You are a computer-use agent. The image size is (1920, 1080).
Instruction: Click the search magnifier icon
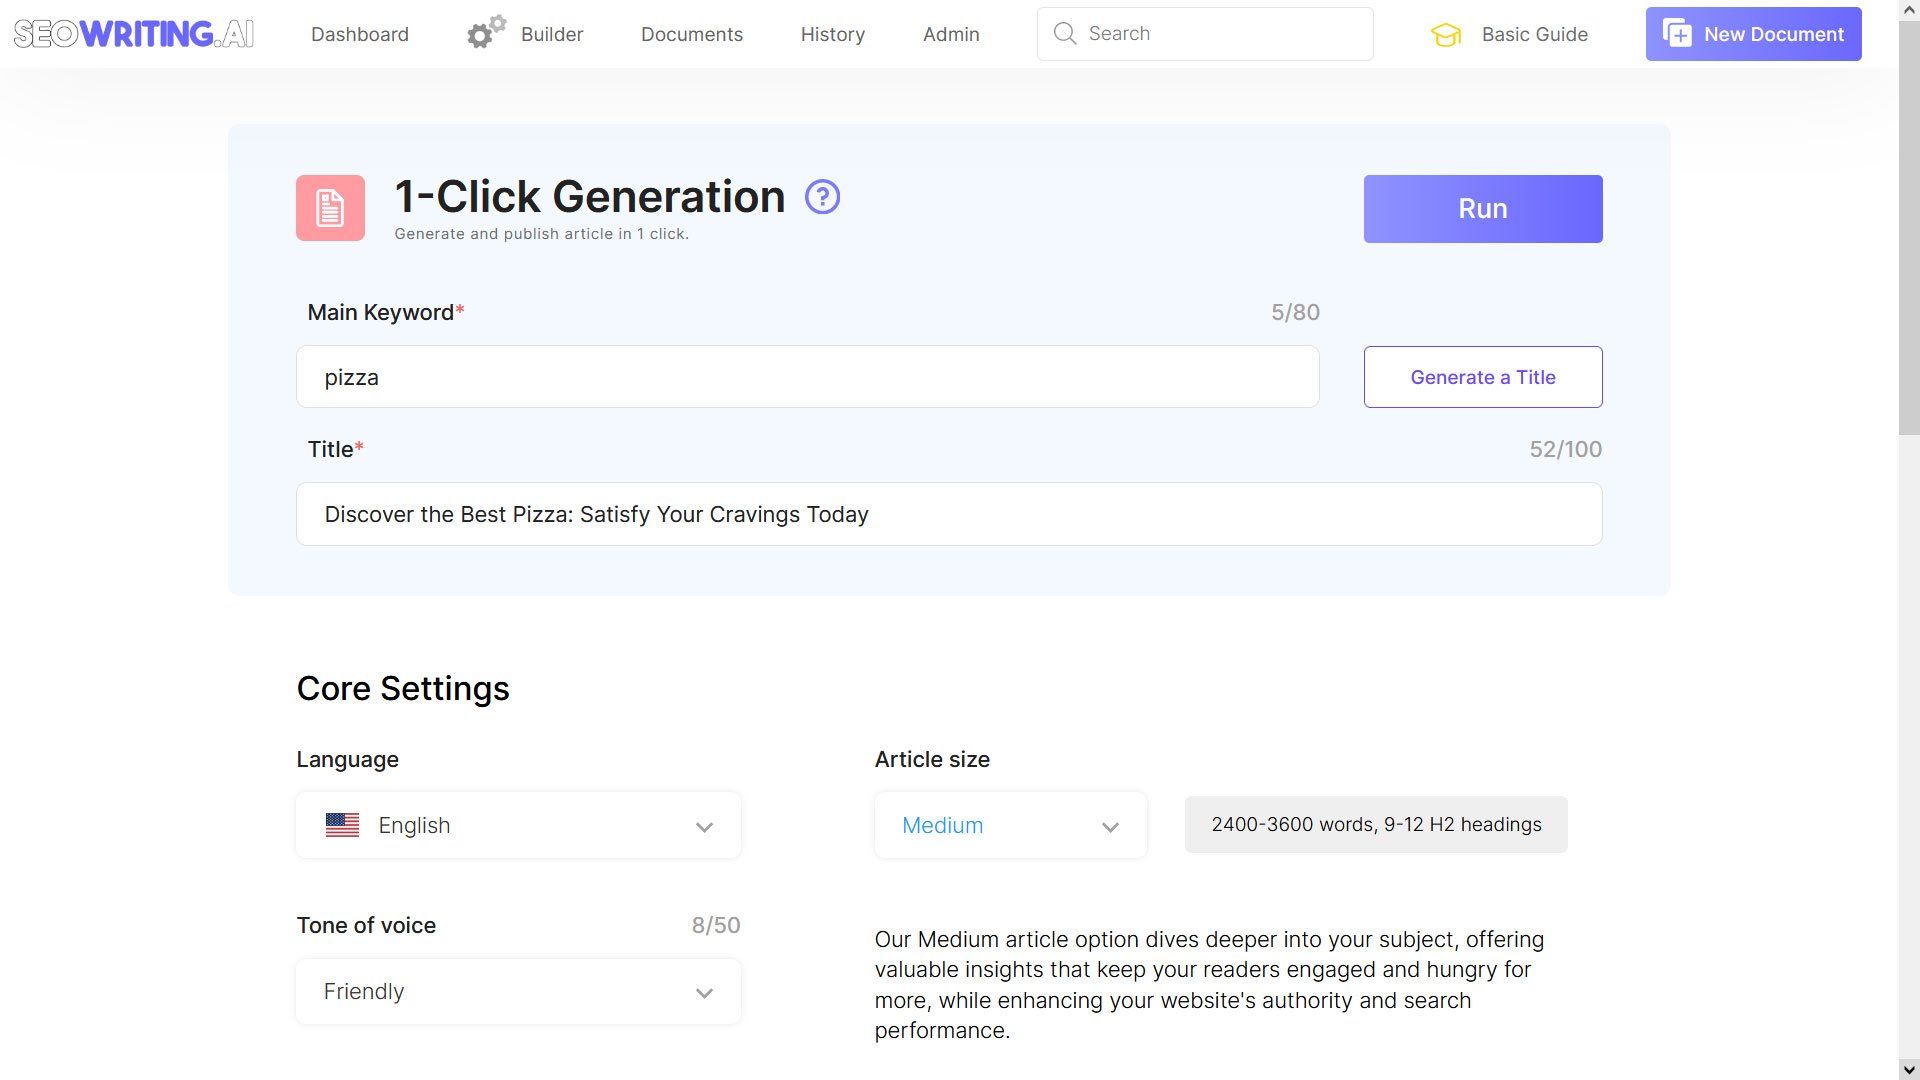point(1065,33)
